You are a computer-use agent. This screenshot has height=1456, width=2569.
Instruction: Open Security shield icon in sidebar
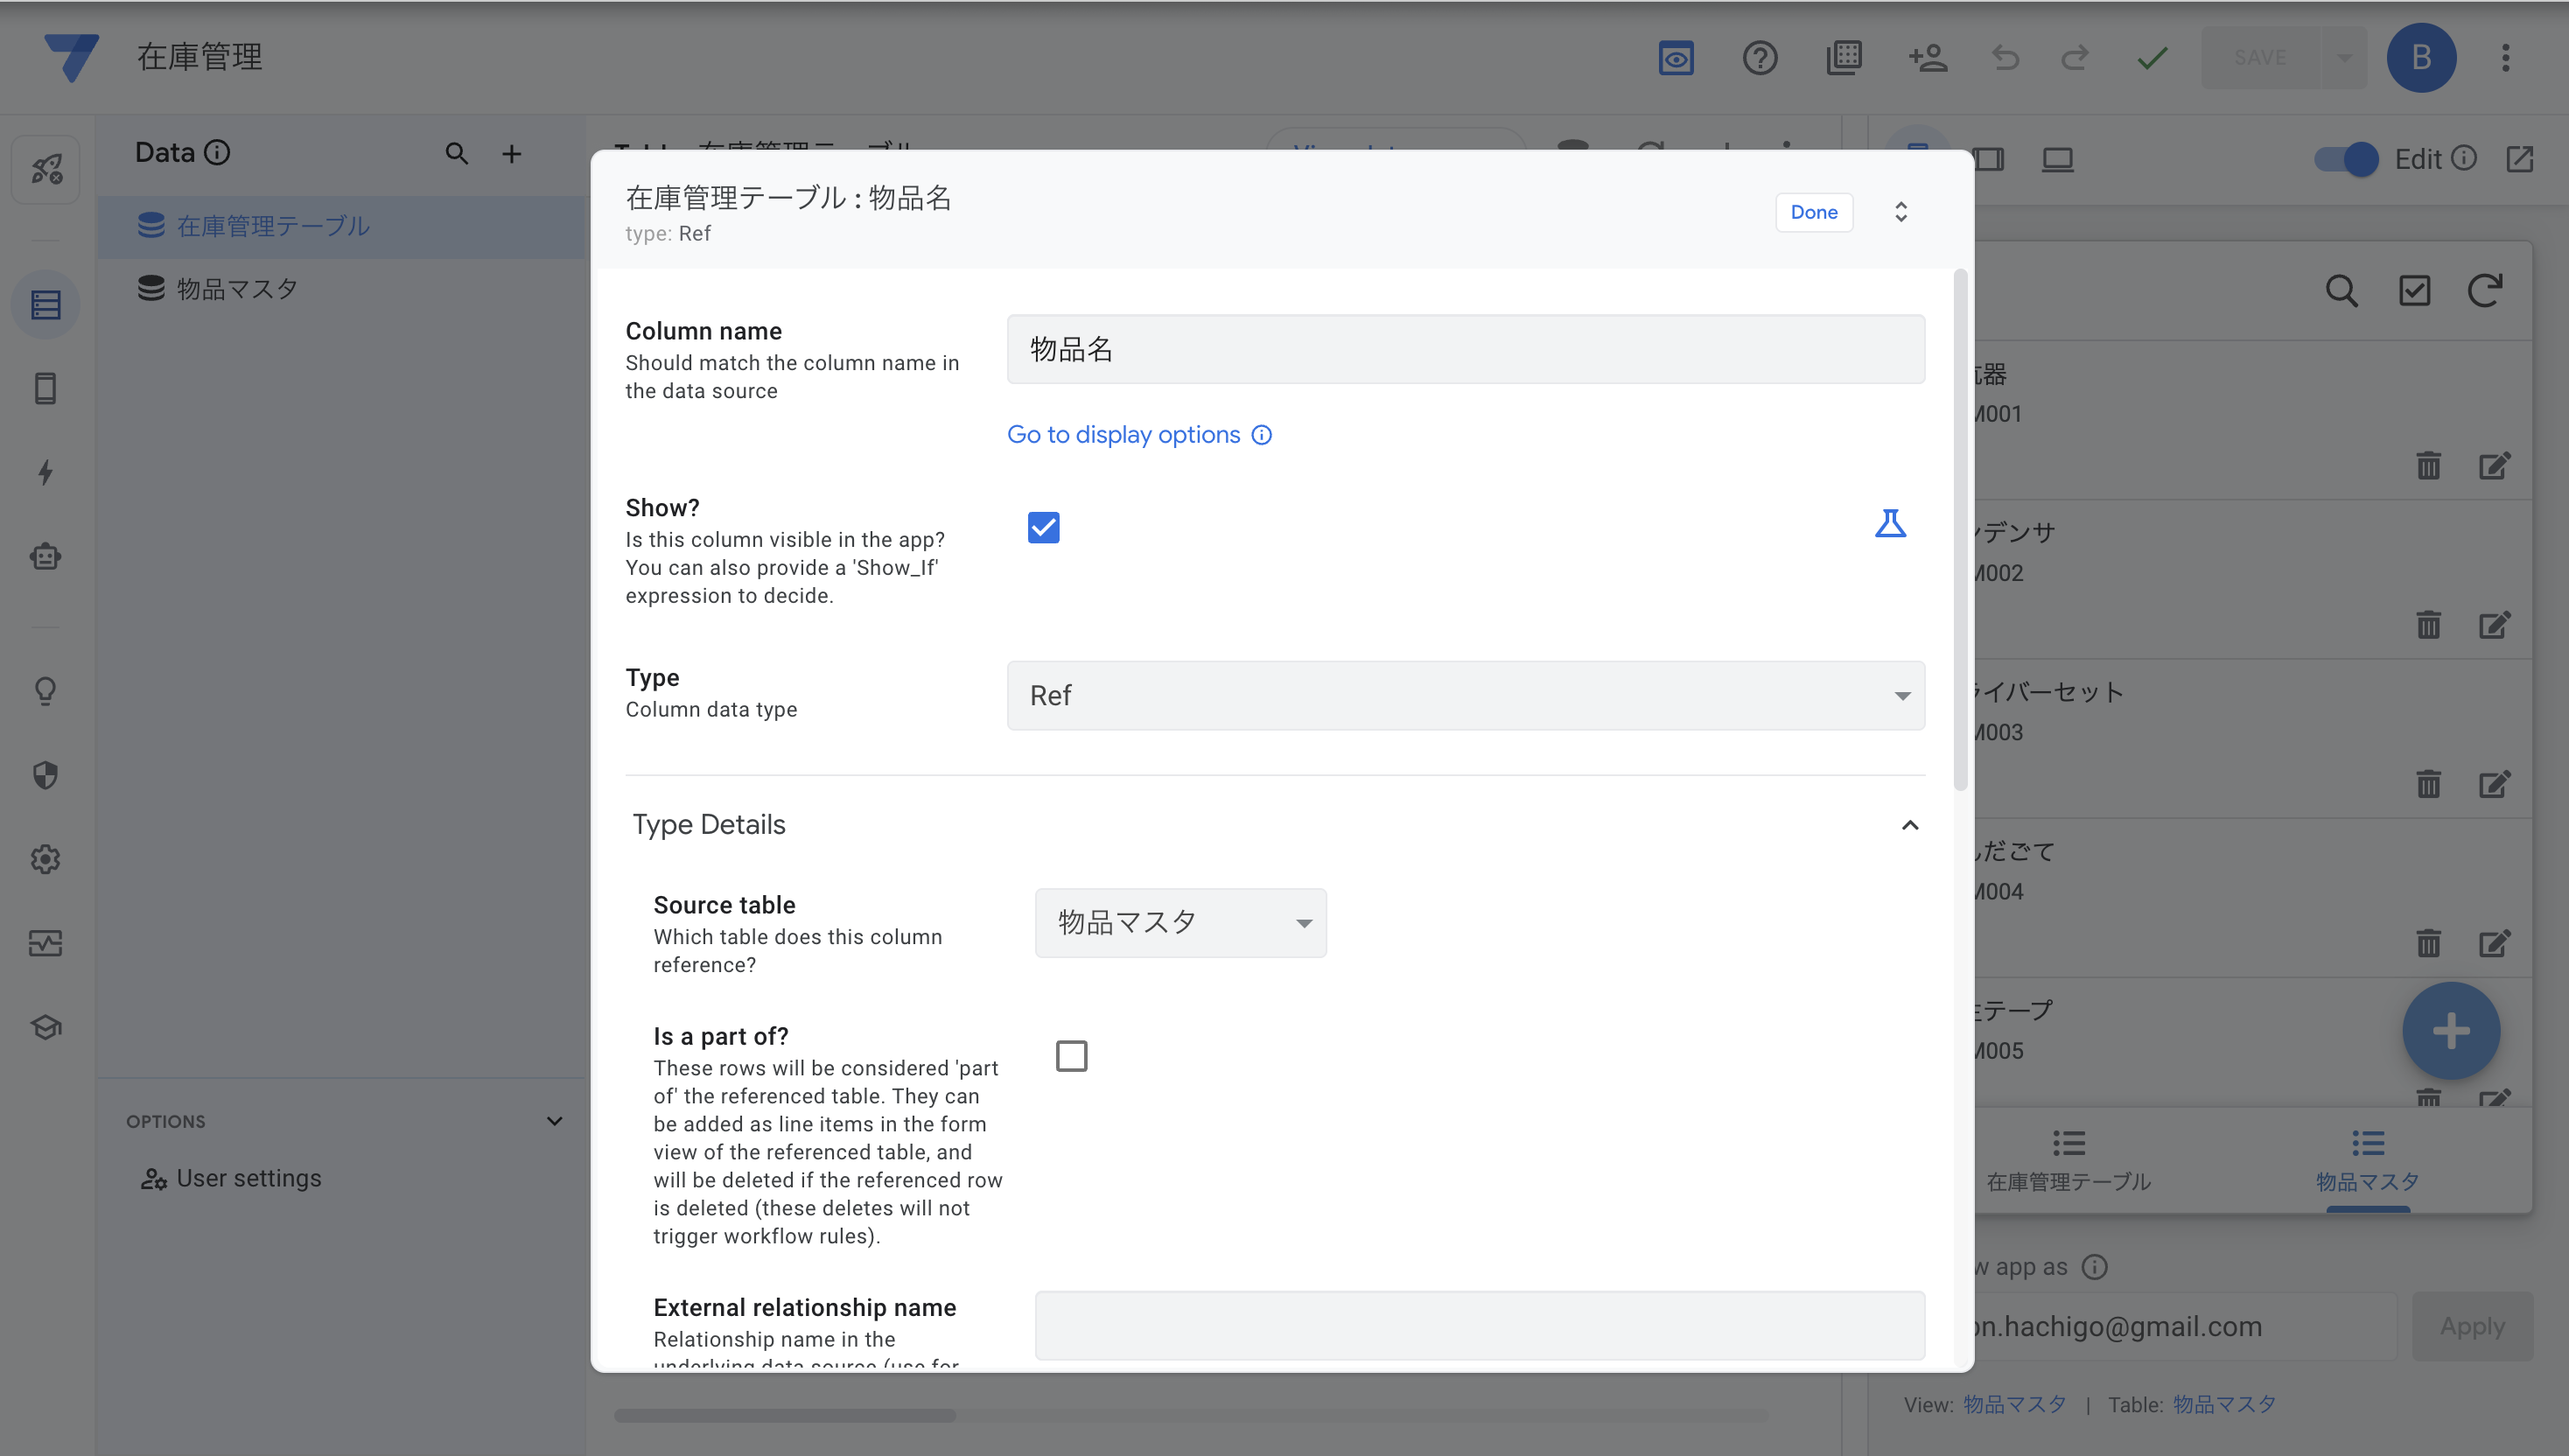[45, 775]
